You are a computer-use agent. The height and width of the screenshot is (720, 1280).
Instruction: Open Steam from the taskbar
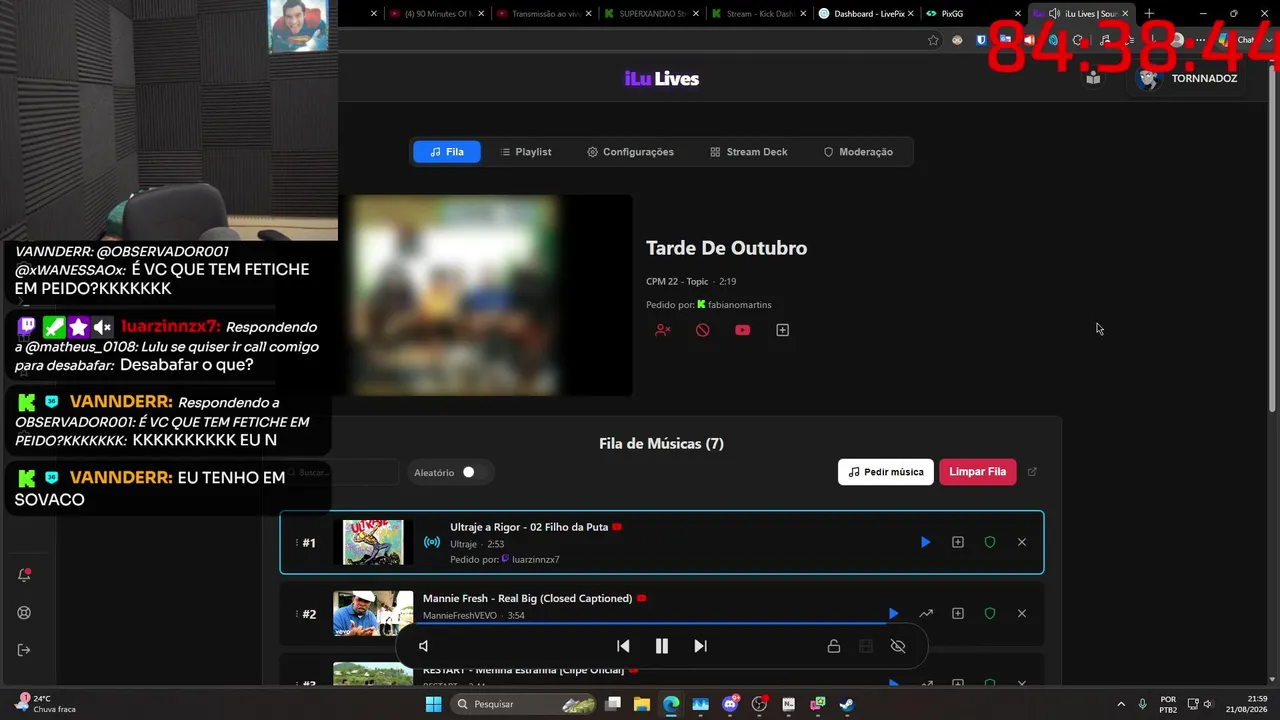click(x=846, y=704)
